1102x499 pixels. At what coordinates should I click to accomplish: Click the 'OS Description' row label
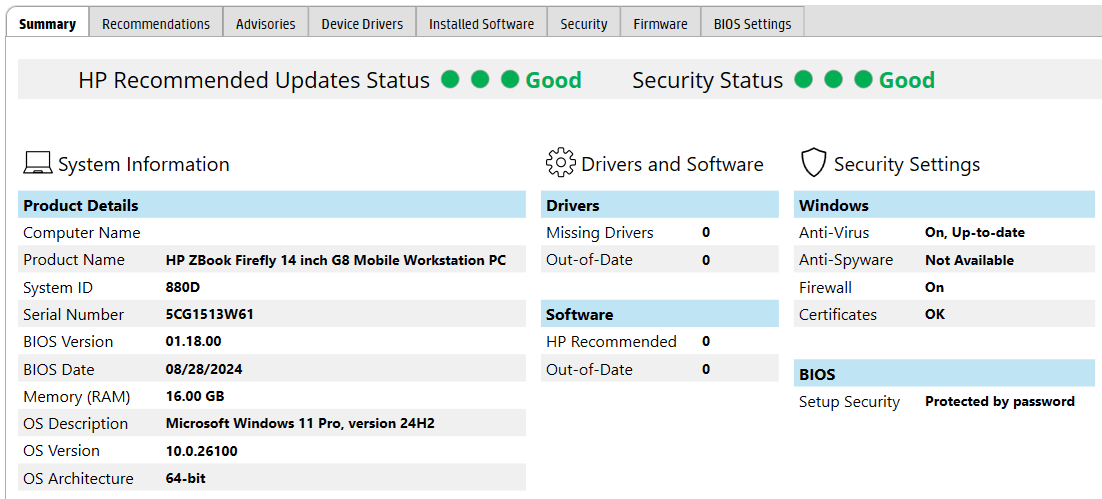pos(75,424)
